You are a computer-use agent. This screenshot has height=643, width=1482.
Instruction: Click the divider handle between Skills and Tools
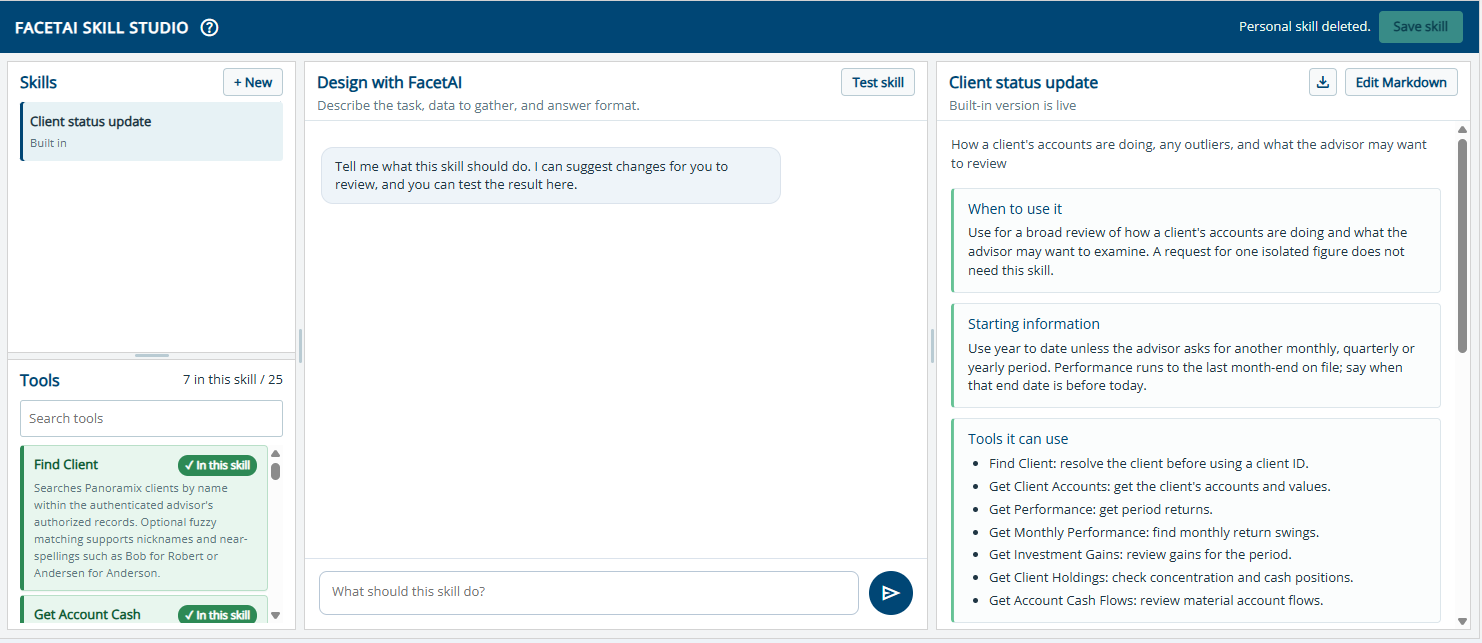point(152,355)
